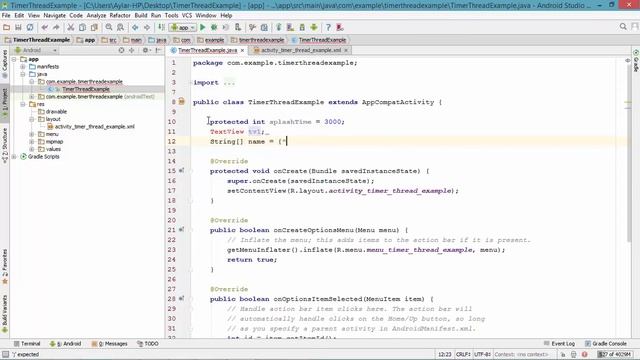Toggle the read-only lock icon in status bar
The width and height of the screenshot is (640, 360).
point(563,354)
